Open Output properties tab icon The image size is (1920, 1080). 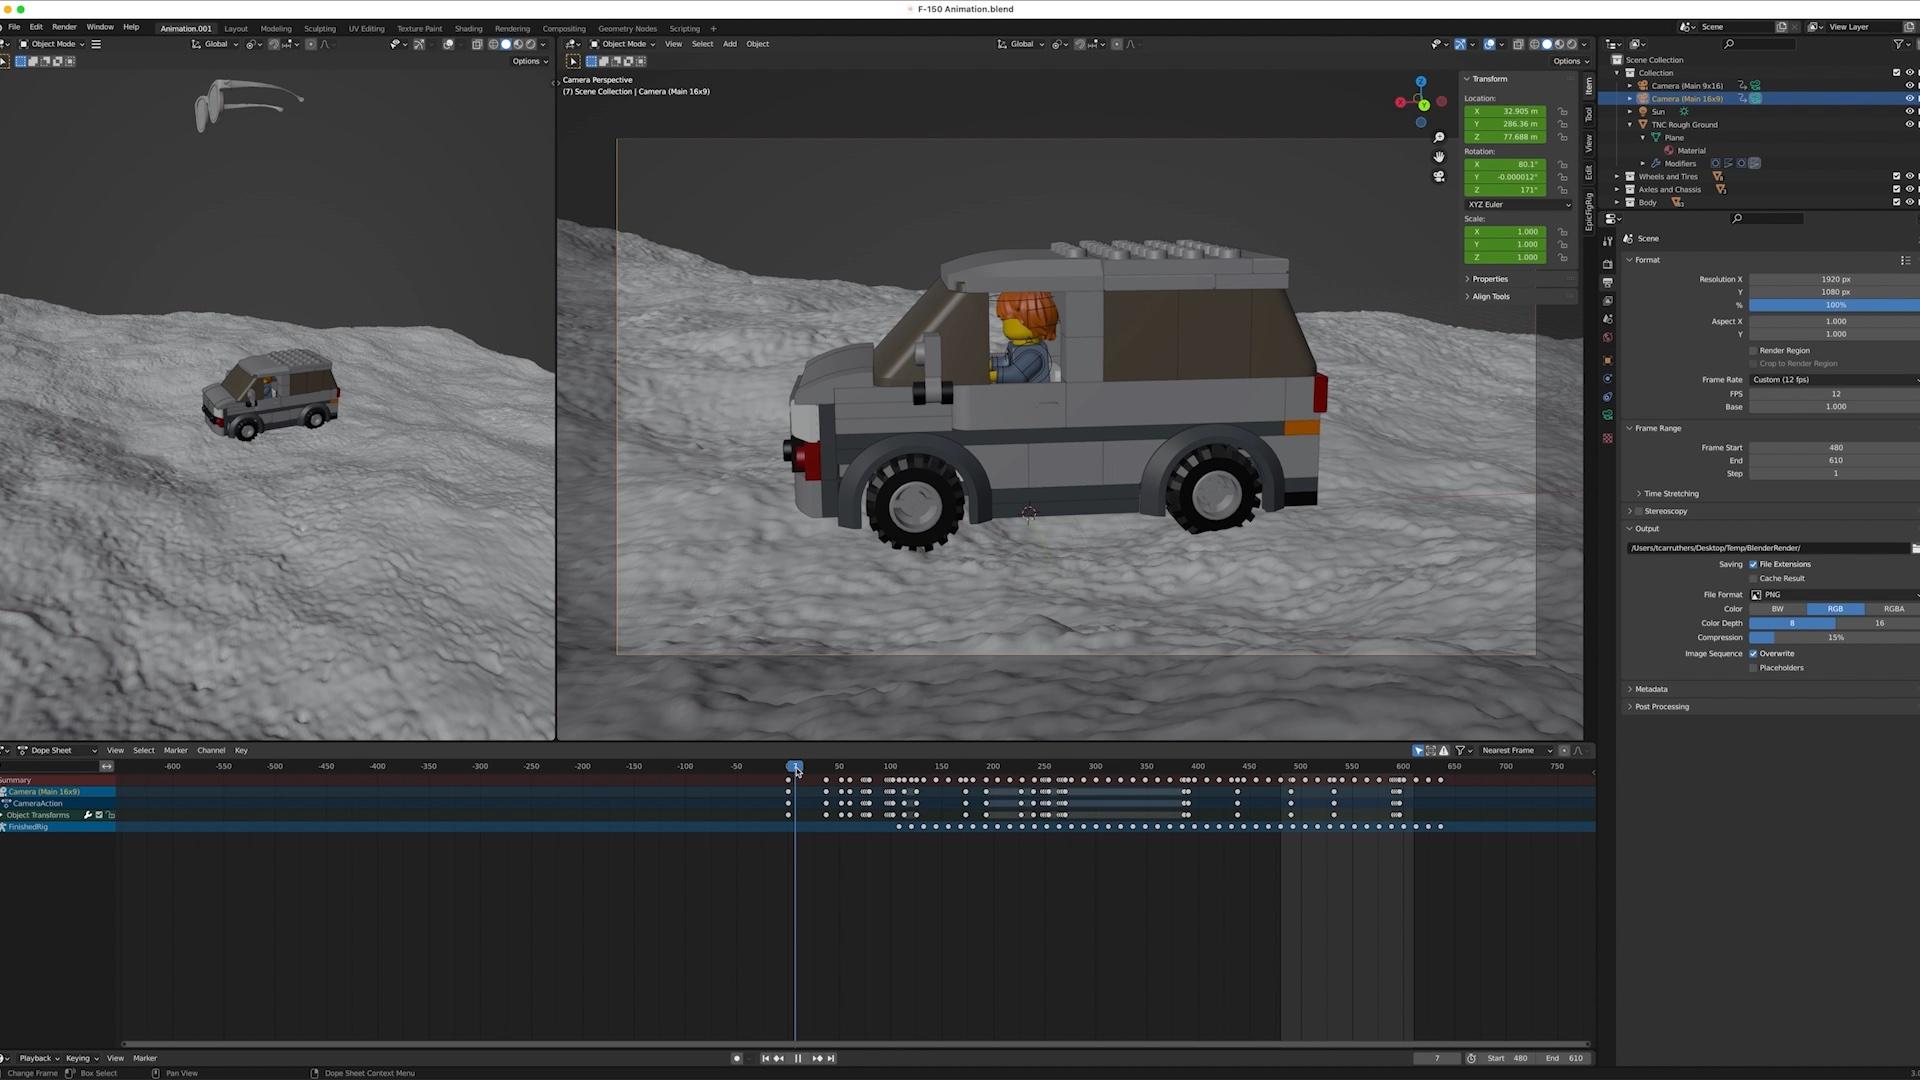1607,283
